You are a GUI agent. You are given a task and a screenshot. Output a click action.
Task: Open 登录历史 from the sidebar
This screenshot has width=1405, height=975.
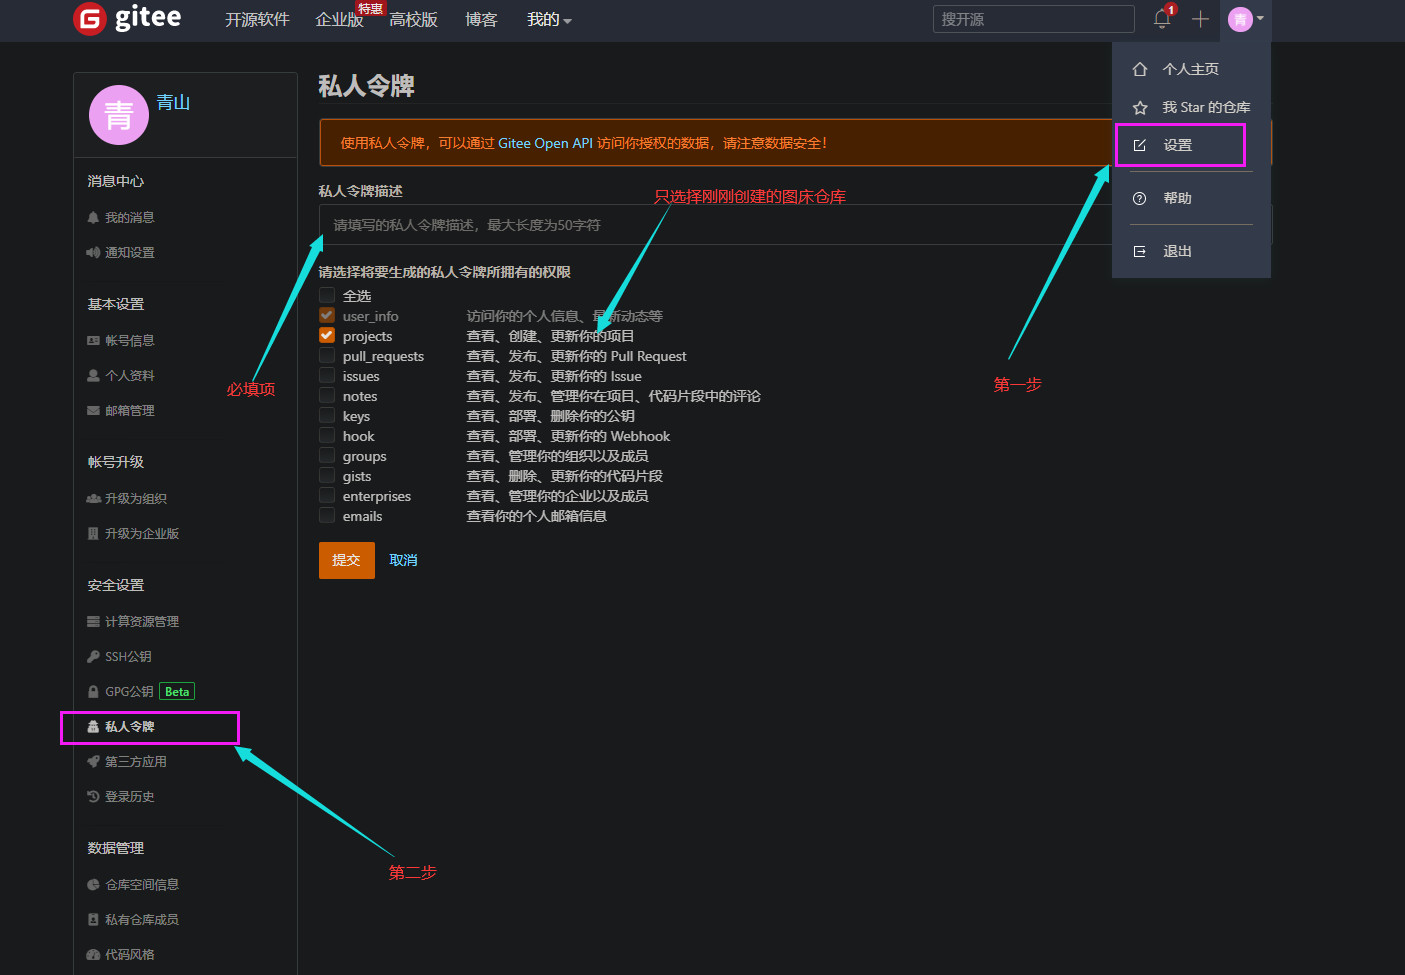tap(131, 796)
